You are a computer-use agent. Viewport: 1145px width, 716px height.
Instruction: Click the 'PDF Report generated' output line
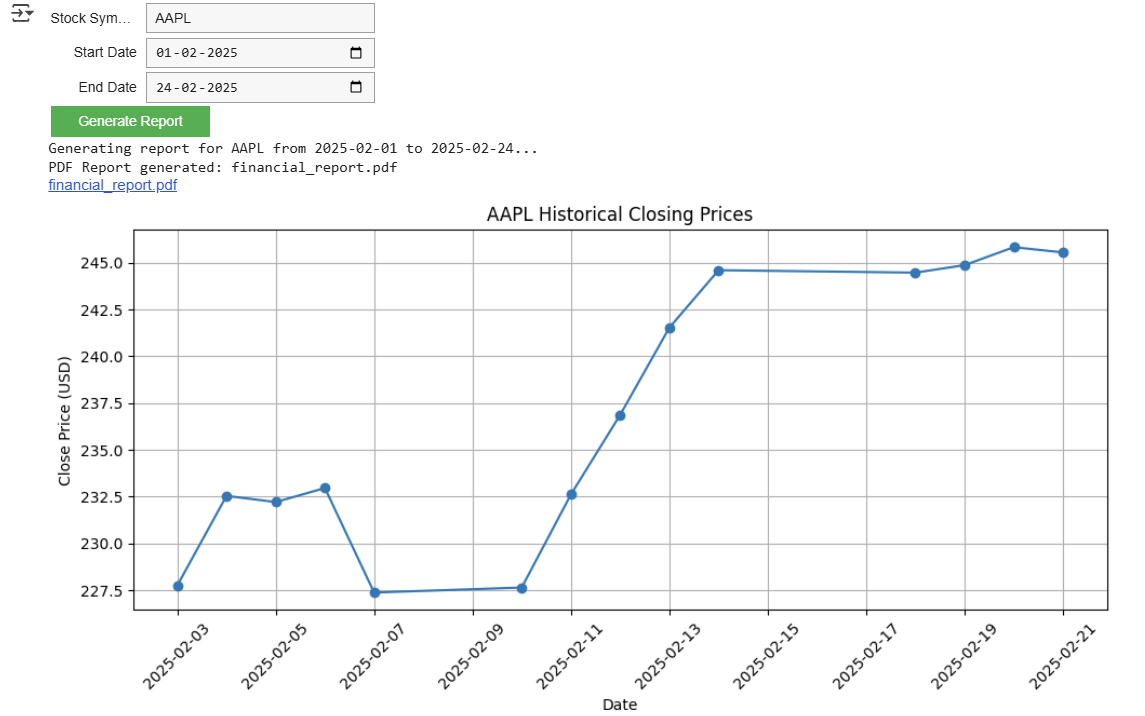pyautogui.click(x=223, y=167)
